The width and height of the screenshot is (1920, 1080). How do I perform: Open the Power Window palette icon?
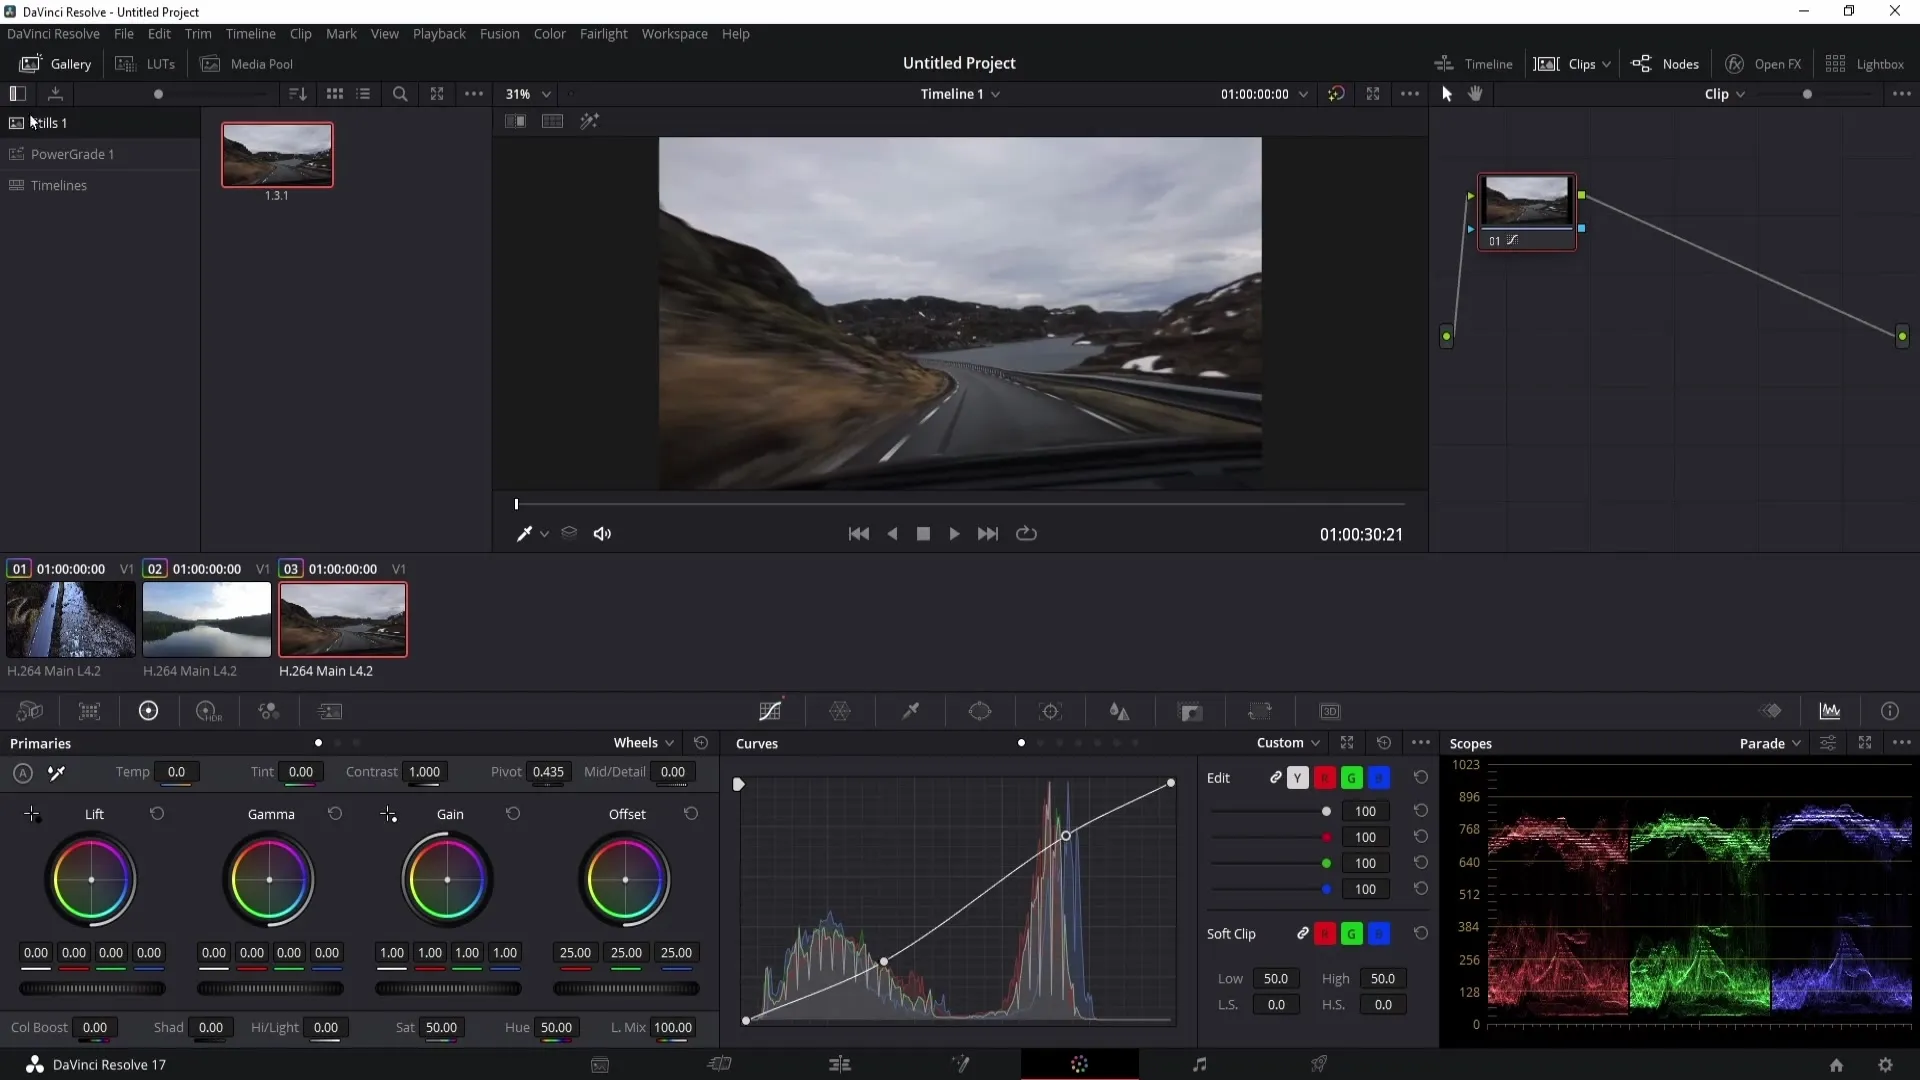(x=980, y=711)
